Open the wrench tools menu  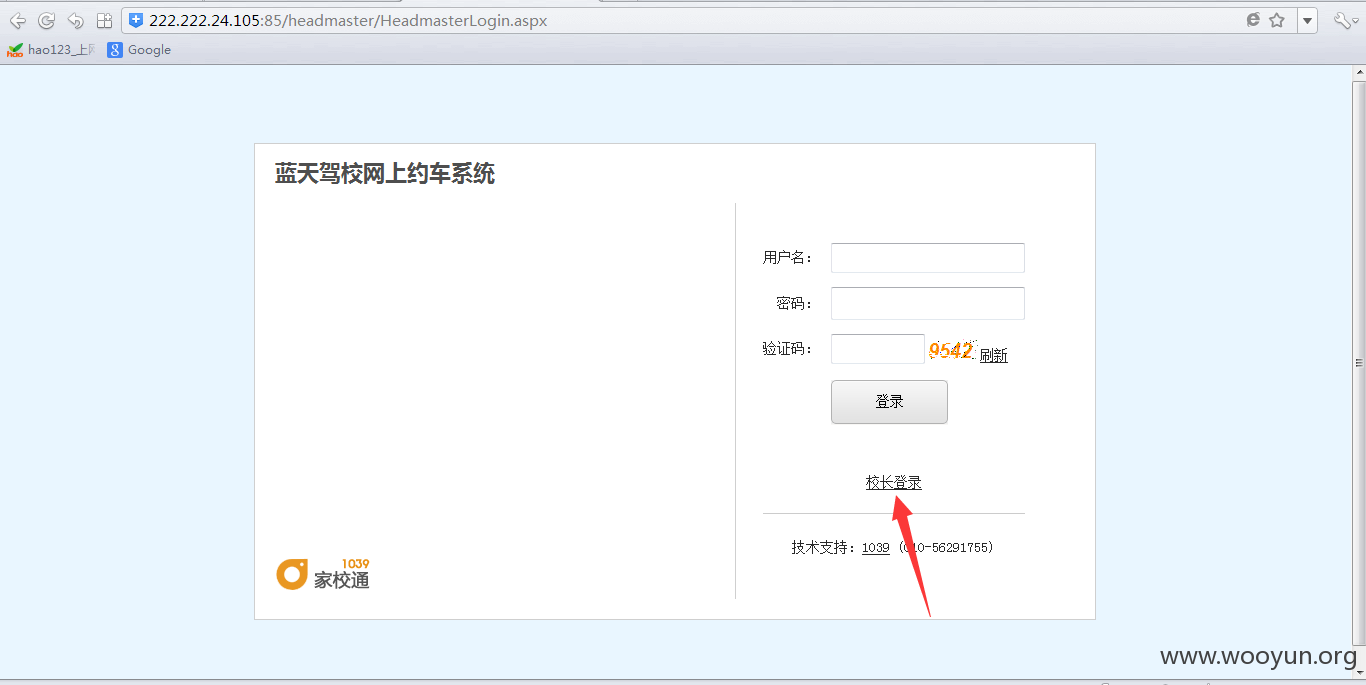pyautogui.click(x=1344, y=20)
